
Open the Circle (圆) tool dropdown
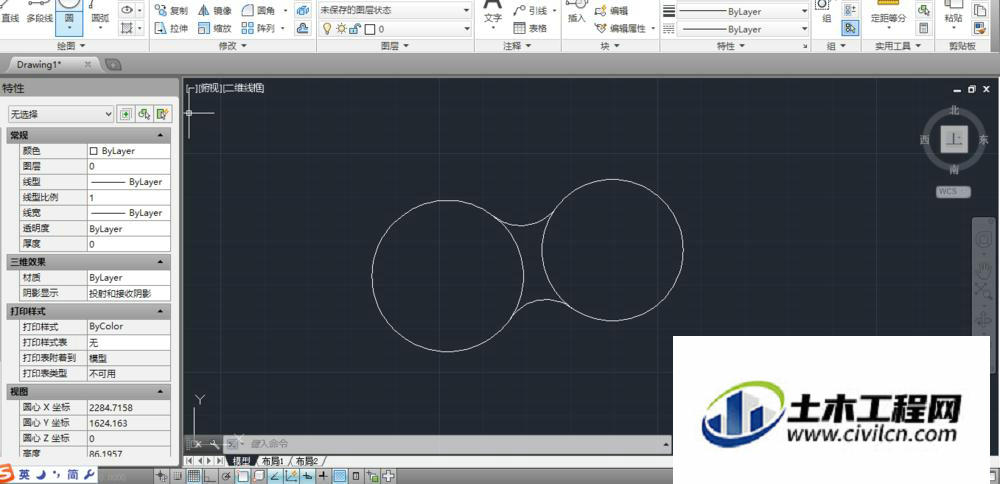tap(69, 27)
